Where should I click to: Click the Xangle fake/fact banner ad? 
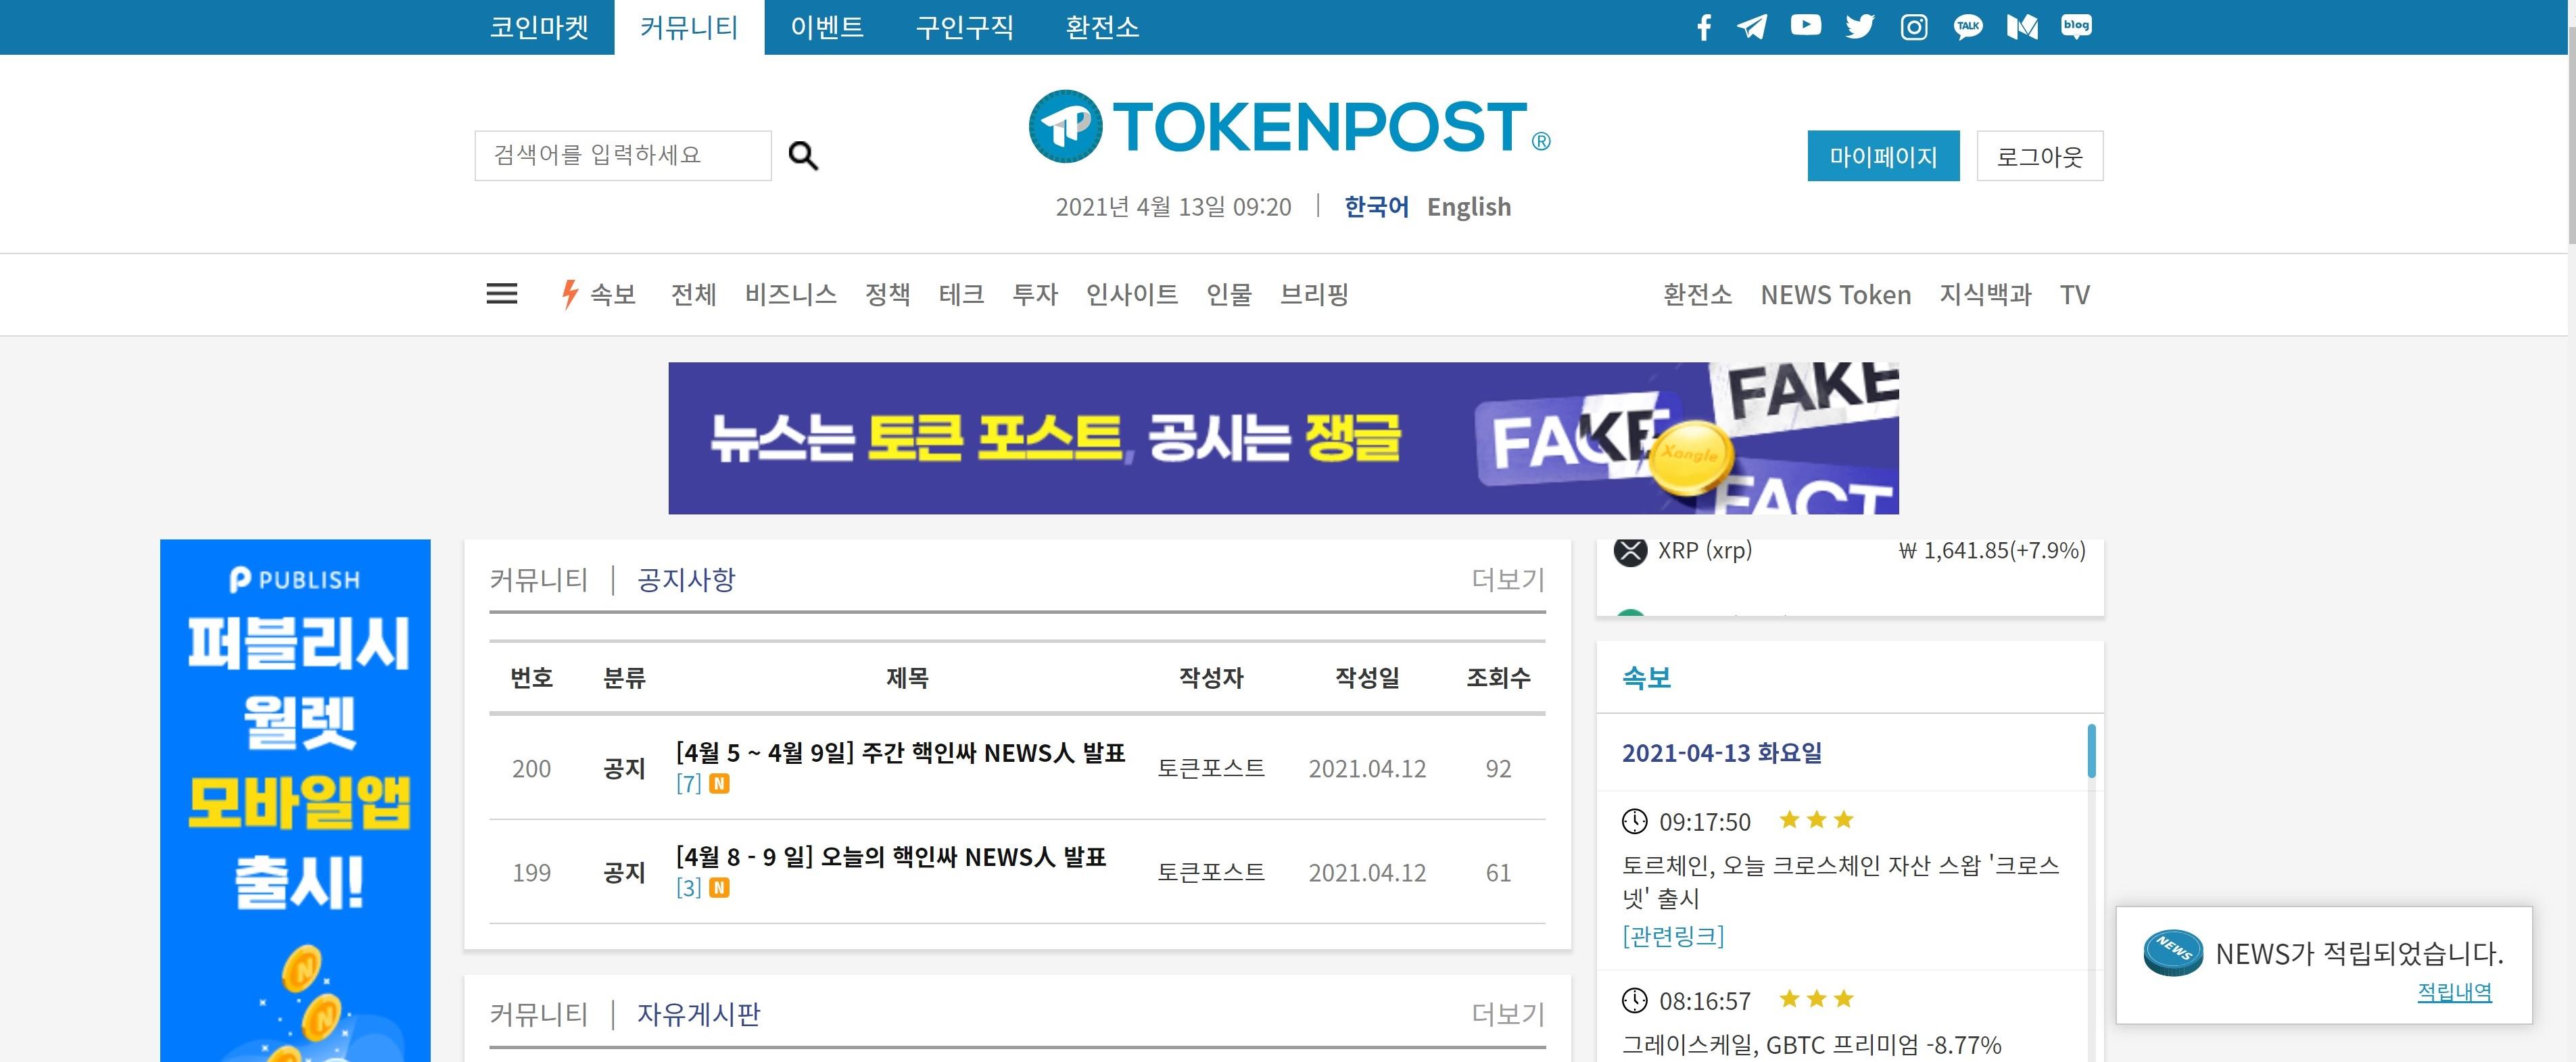(1283, 438)
